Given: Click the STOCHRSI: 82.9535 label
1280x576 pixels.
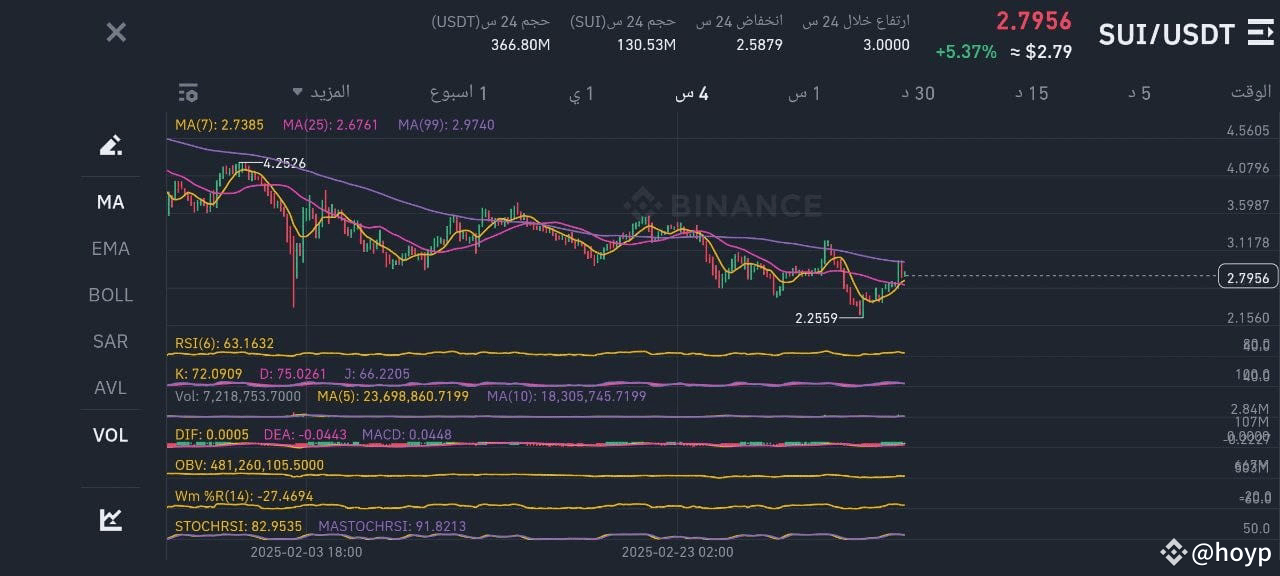Looking at the screenshot, I should click(238, 525).
